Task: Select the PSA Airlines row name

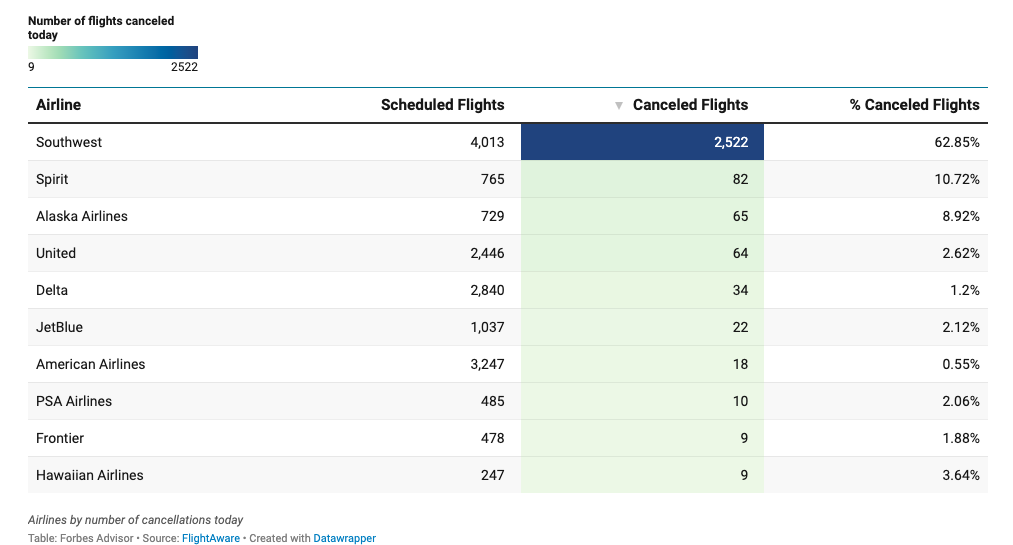Action: tap(74, 401)
